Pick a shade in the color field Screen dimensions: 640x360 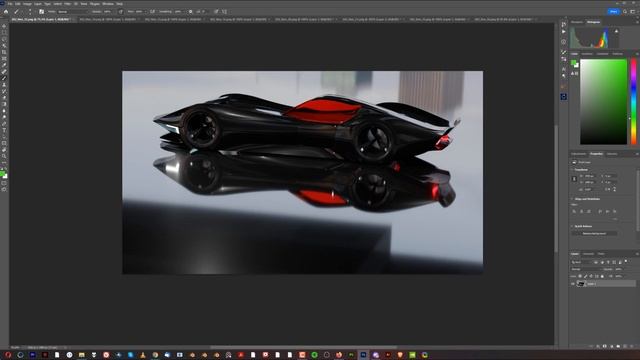tap(603, 102)
